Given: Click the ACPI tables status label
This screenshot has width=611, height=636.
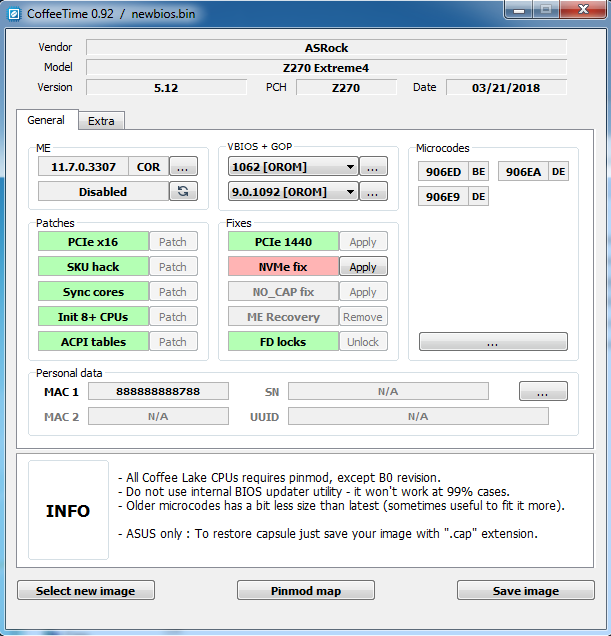Looking at the screenshot, I should click(93, 342).
